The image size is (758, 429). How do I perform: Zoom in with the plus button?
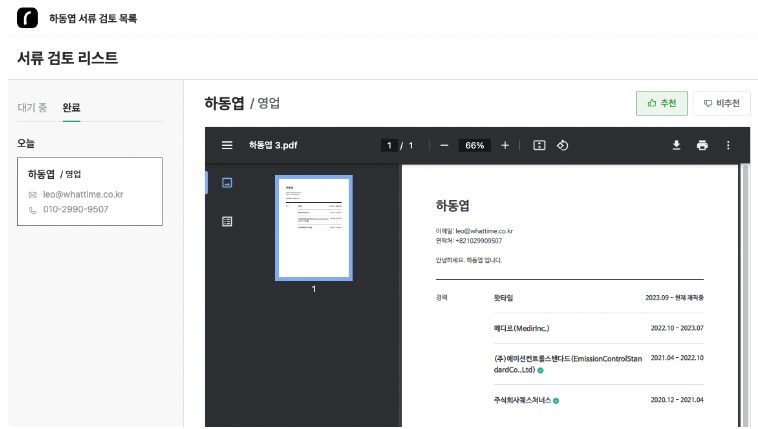pos(505,145)
